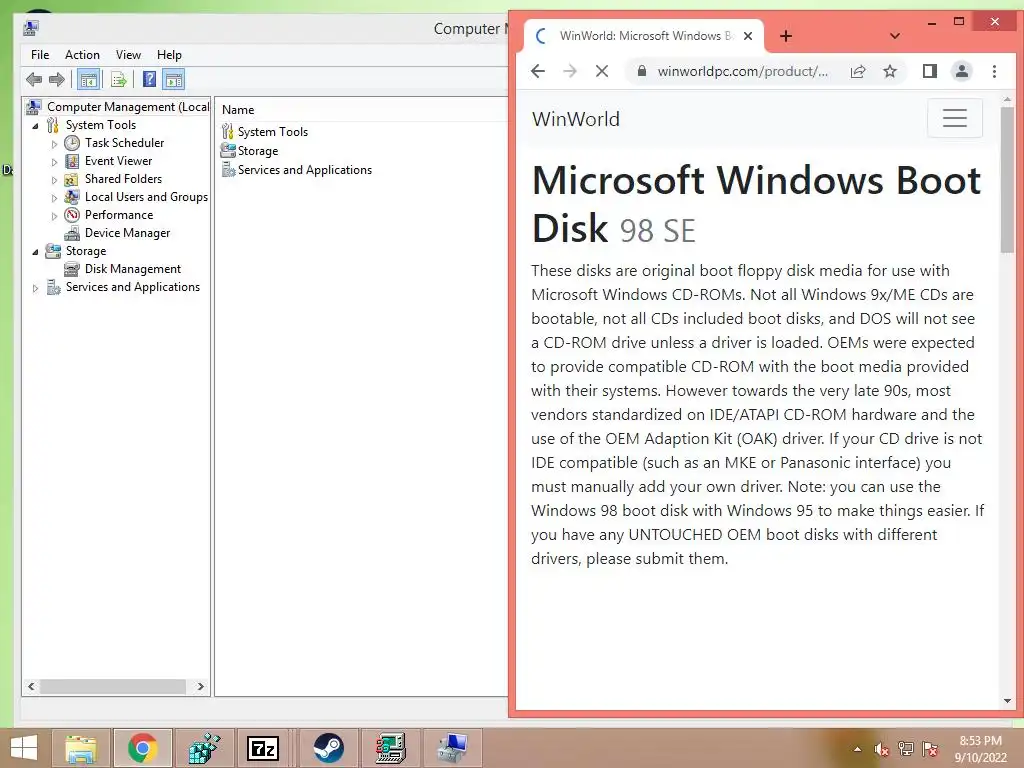Collapse the System Tools tree node
The height and width of the screenshot is (768, 1024).
pos(35,125)
